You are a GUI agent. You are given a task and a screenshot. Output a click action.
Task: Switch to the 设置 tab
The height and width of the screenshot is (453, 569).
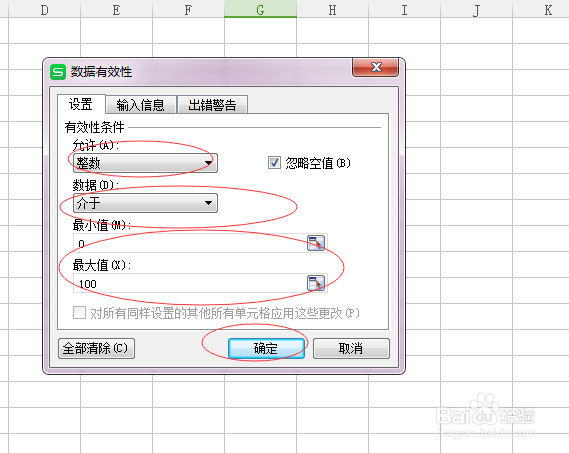click(x=81, y=105)
